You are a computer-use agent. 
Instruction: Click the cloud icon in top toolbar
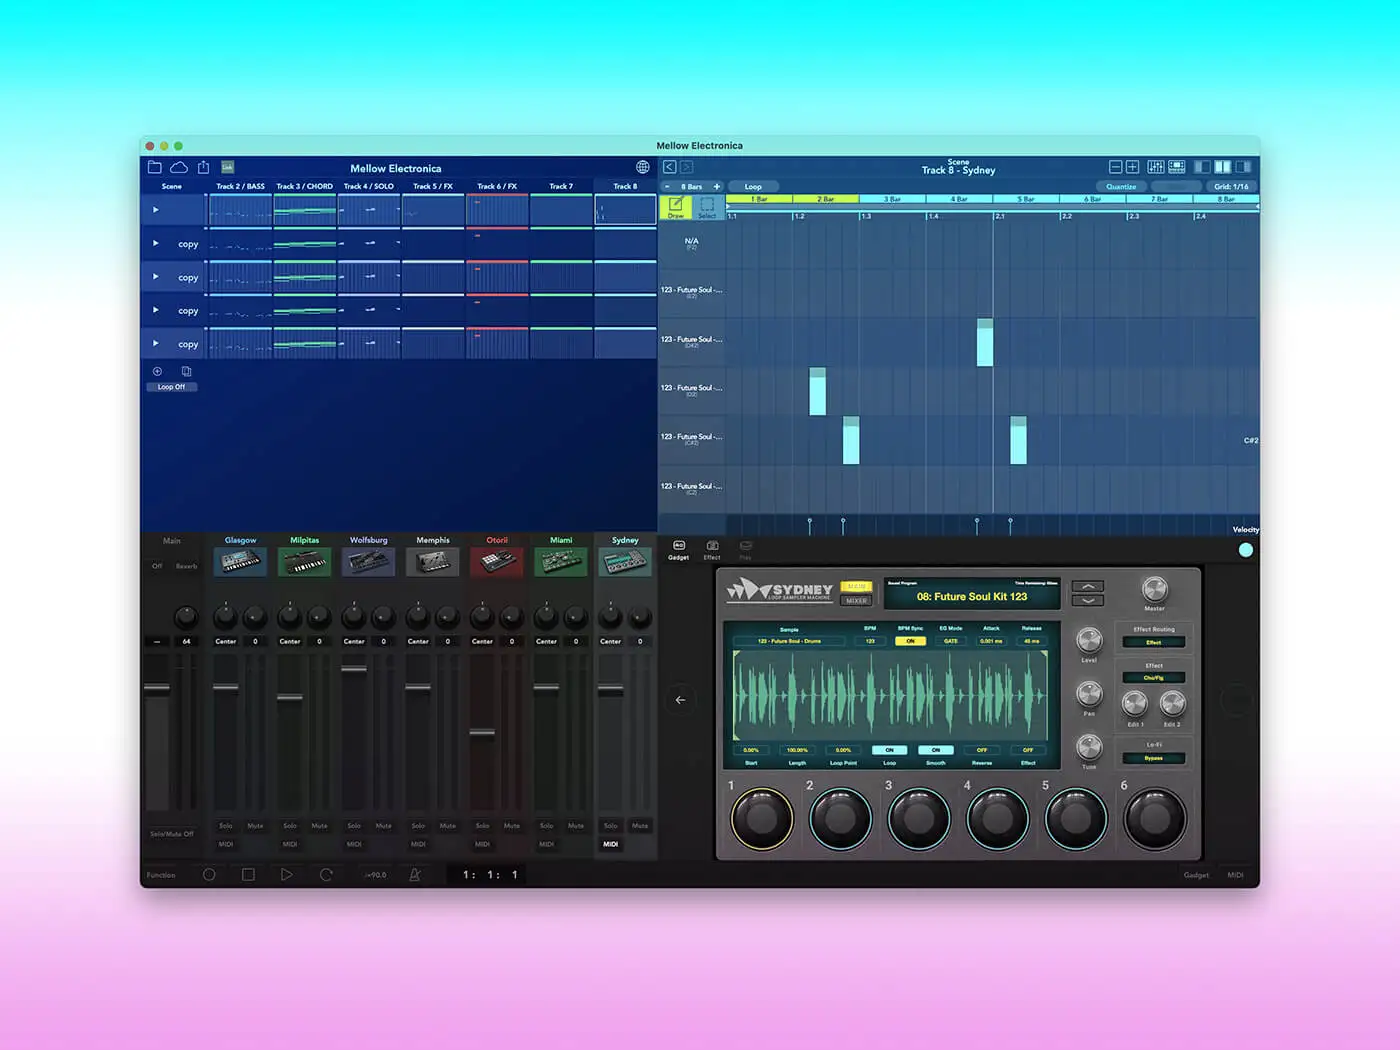point(179,167)
